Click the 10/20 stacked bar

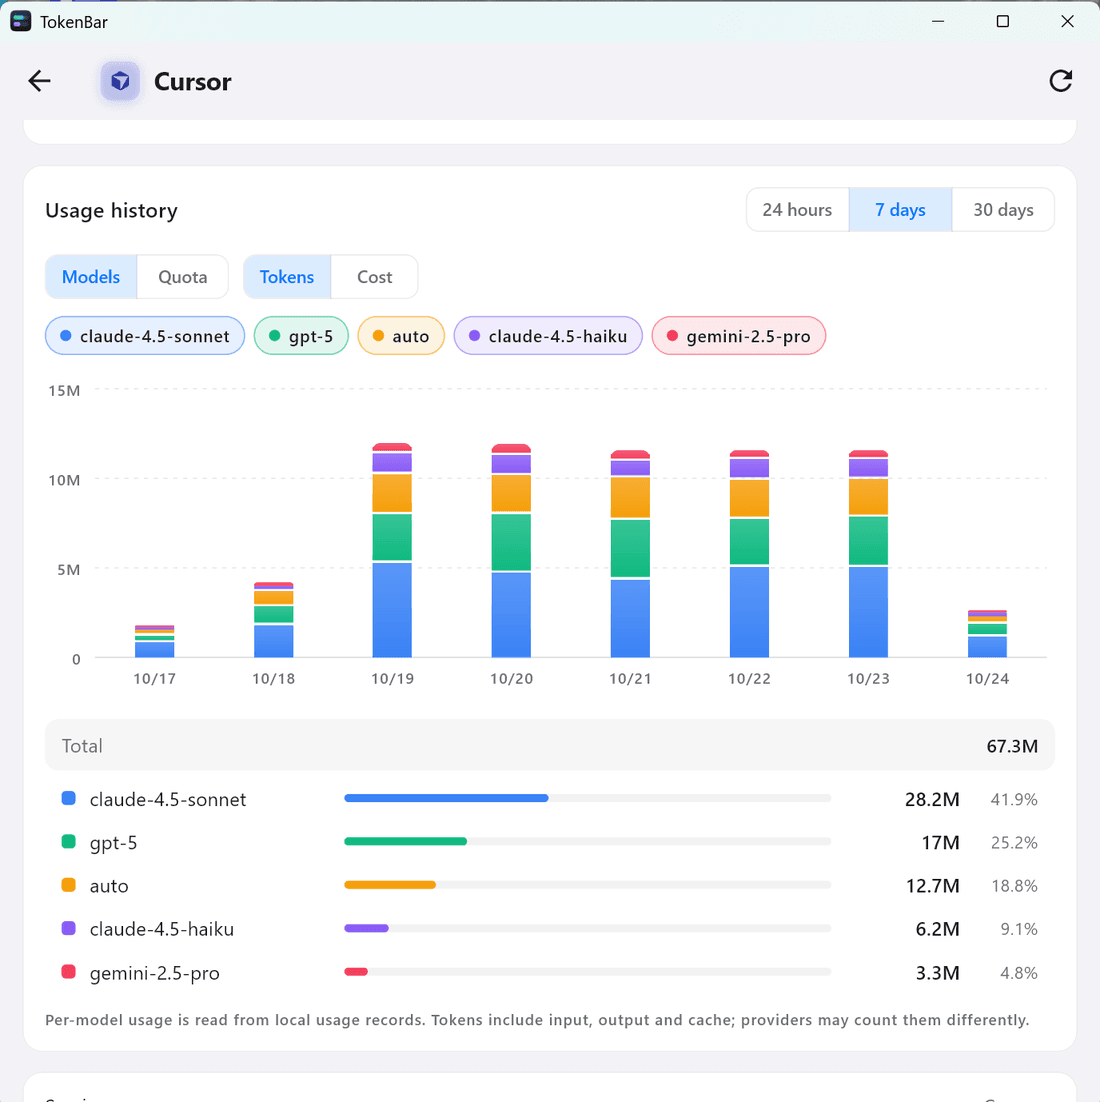tap(511, 551)
